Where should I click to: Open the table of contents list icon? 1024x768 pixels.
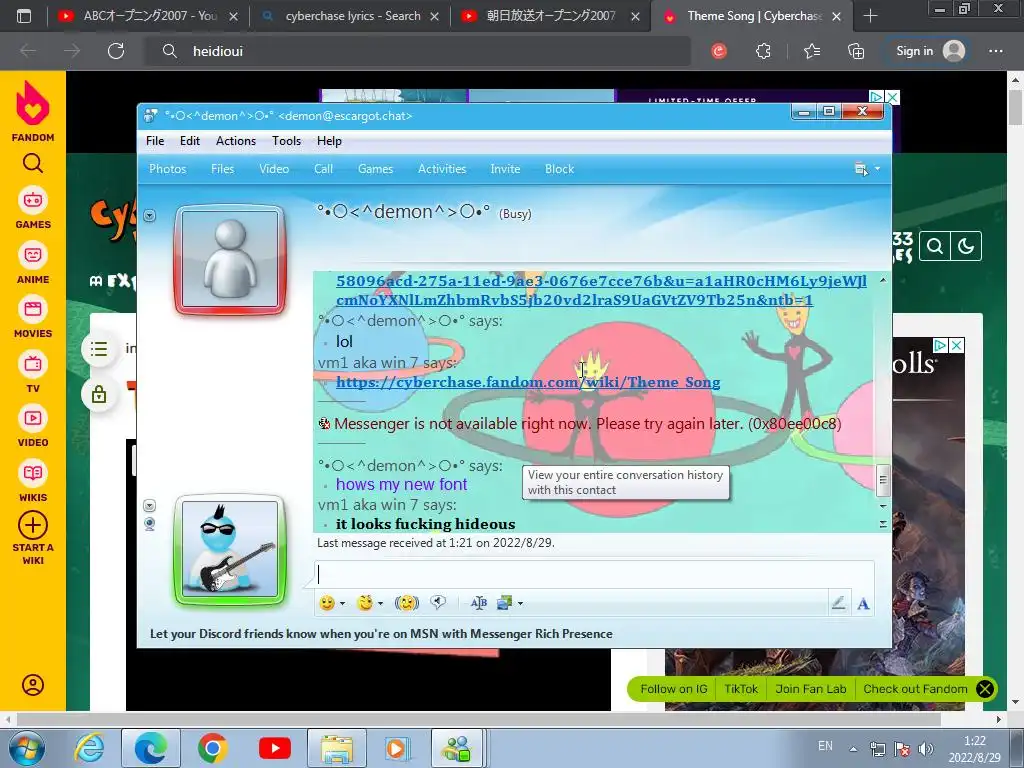[x=99, y=349]
